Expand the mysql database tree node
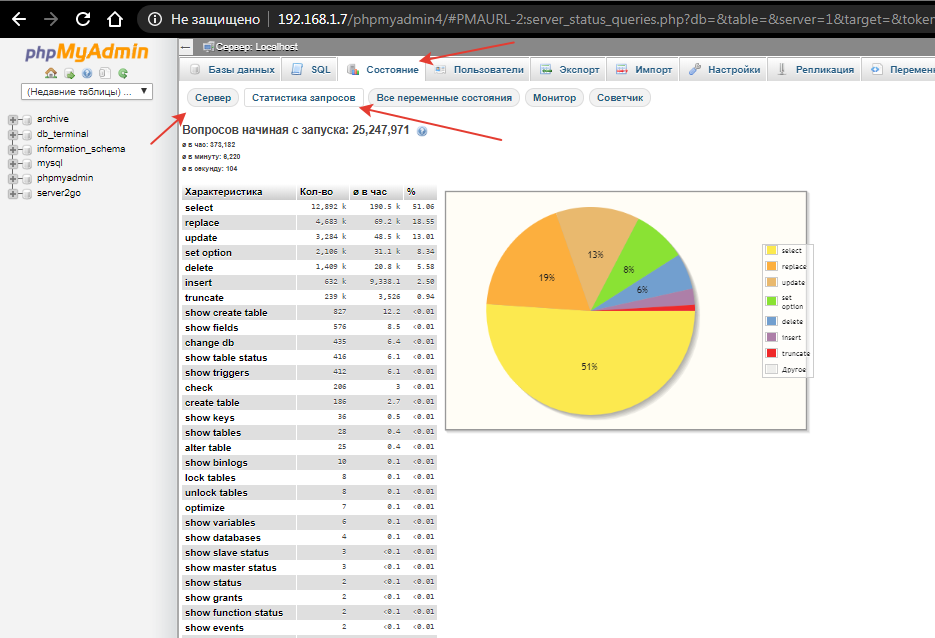The width and height of the screenshot is (935, 638). click(13, 163)
